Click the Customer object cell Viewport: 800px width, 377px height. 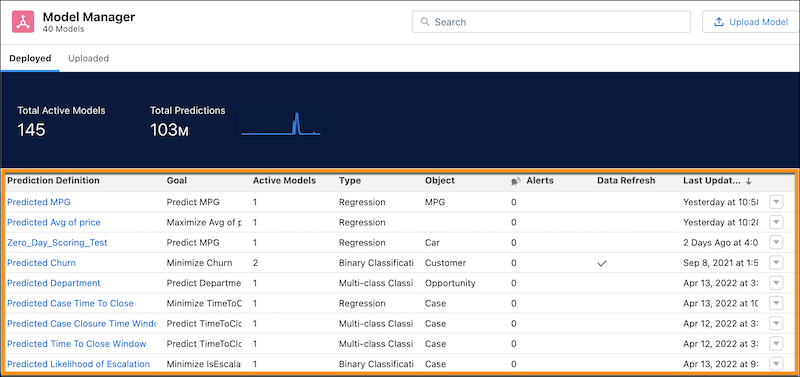445,263
